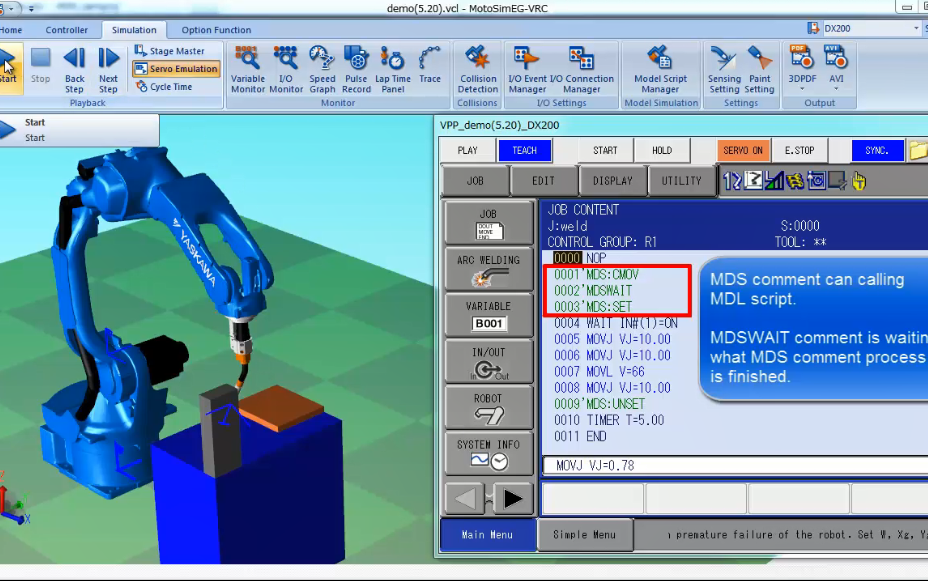Click the yellow security mode status icon
This screenshot has width=928, height=581.
pos(795,180)
